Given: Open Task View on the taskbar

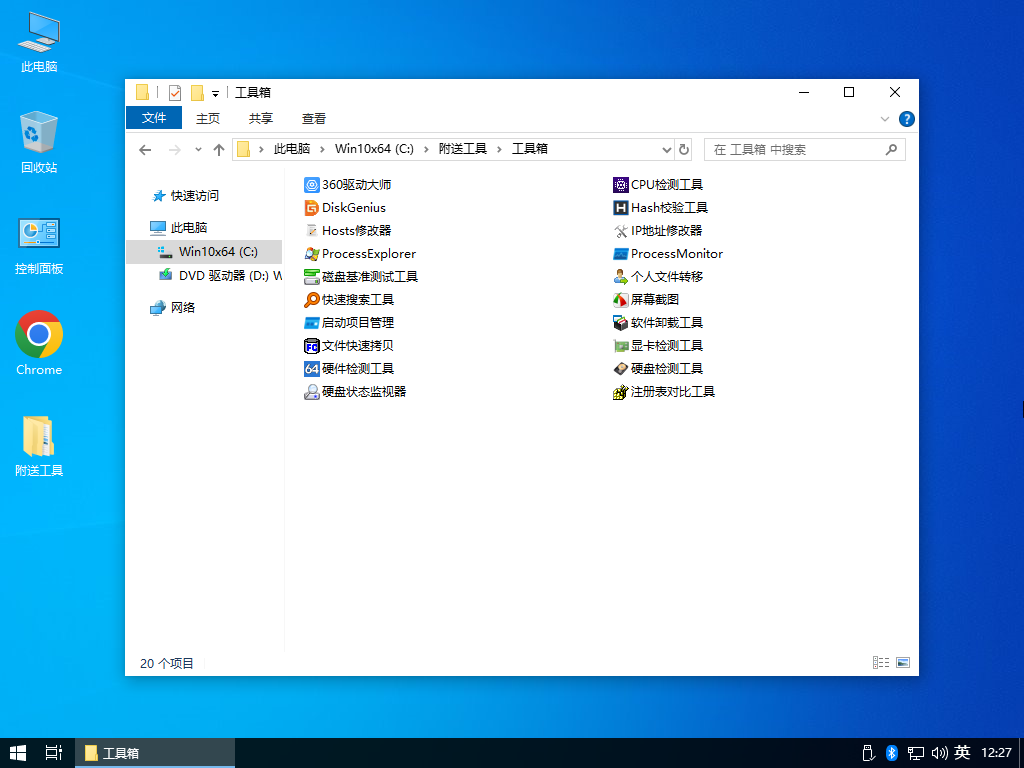Looking at the screenshot, I should (54, 753).
